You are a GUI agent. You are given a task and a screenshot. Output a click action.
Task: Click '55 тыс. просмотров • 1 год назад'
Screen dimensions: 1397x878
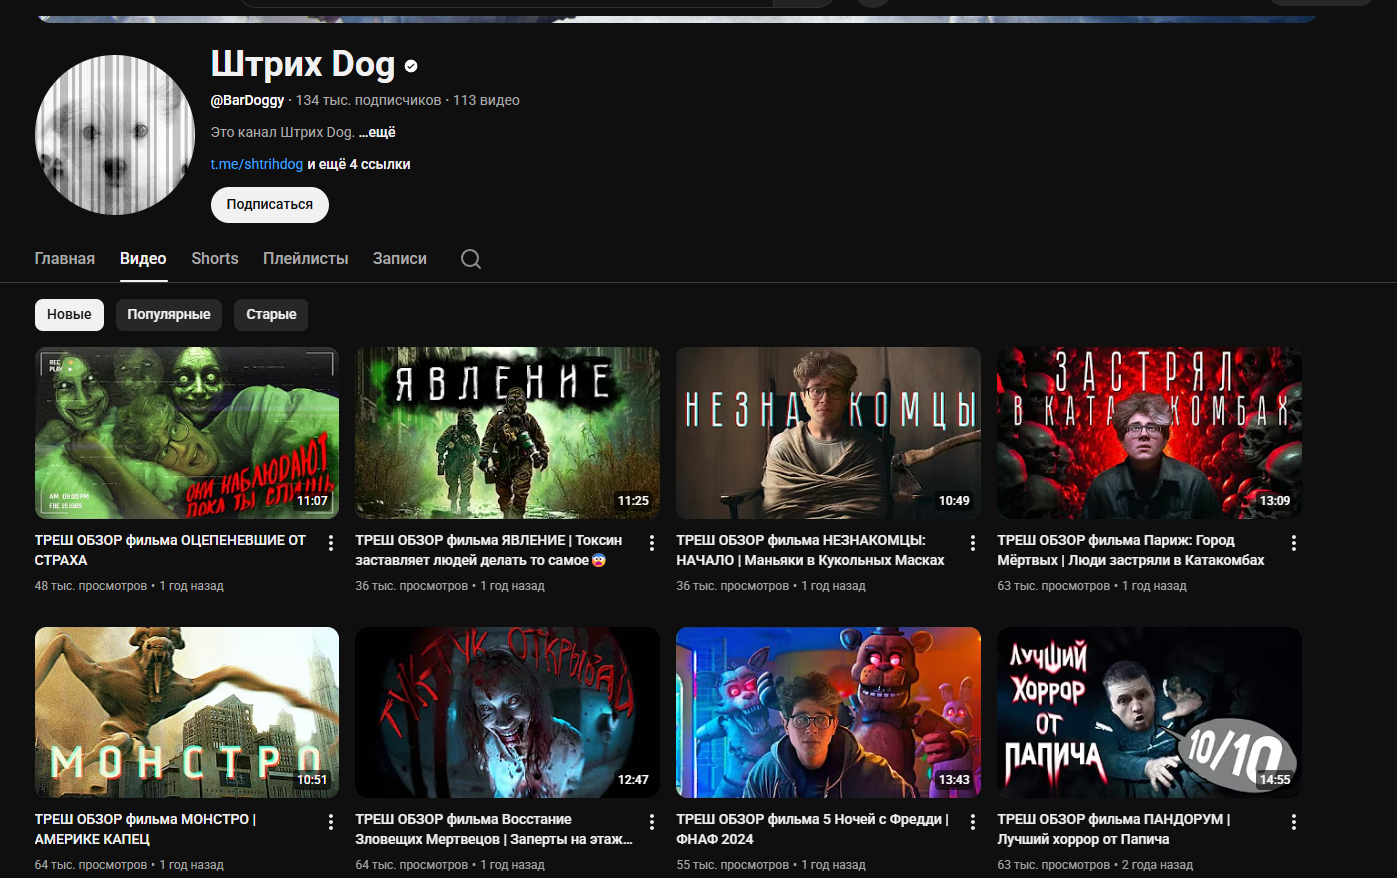click(x=771, y=865)
